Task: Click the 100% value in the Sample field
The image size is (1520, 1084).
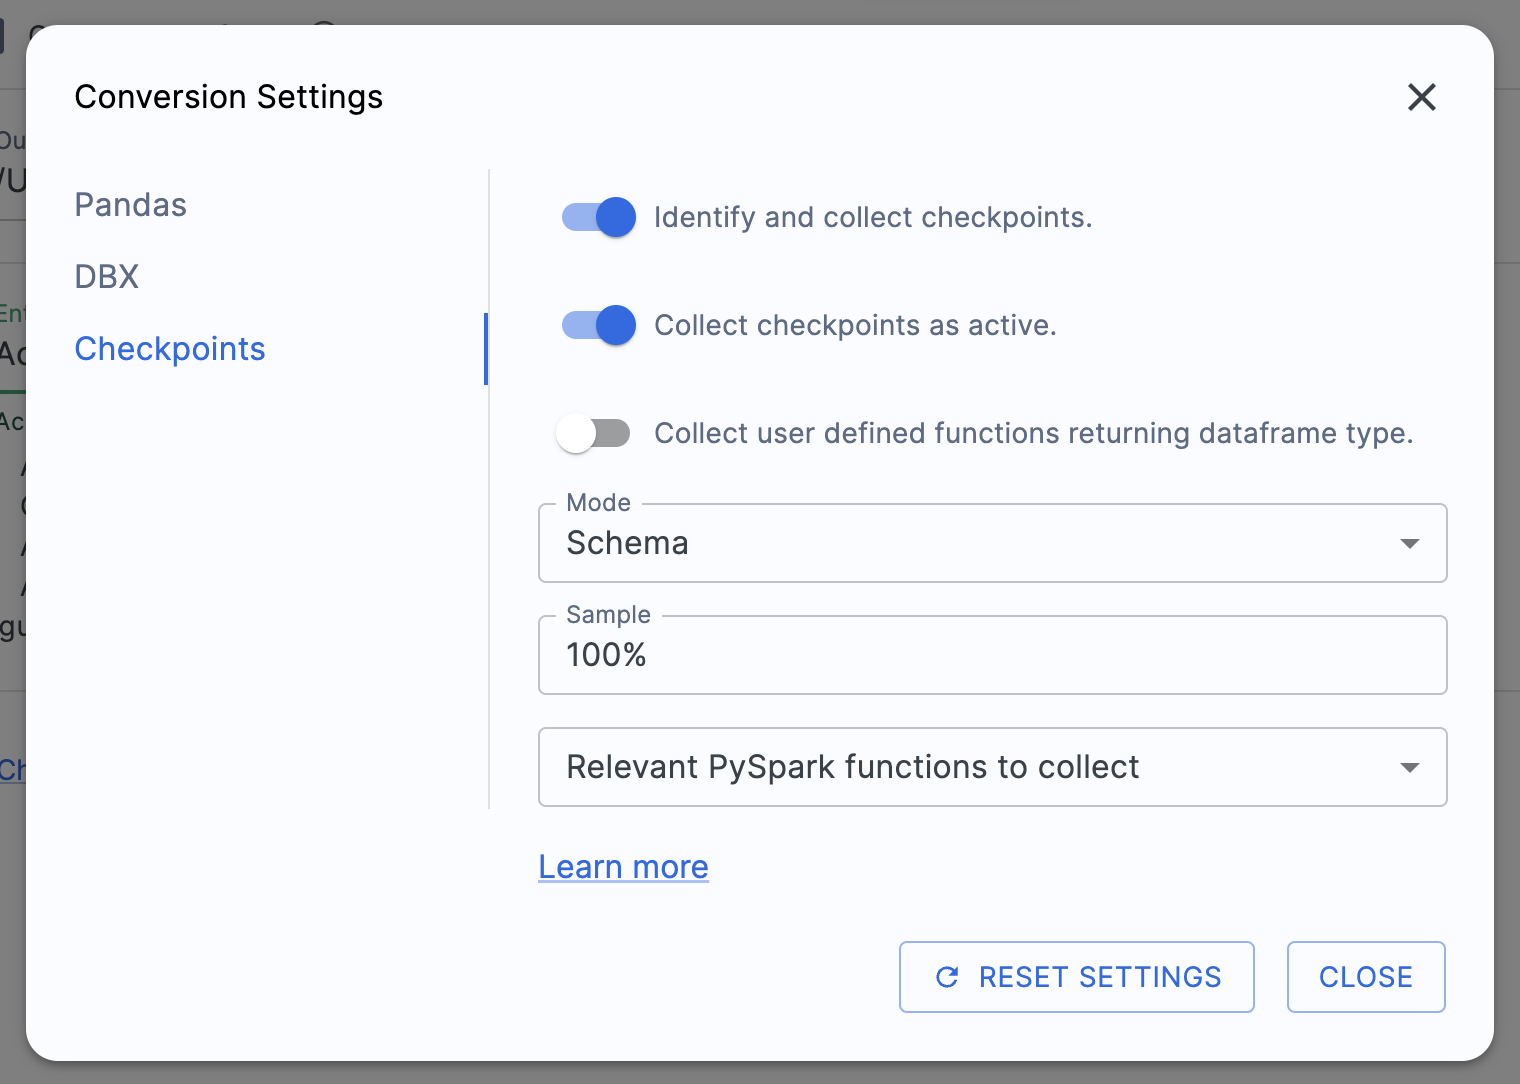Action: [606, 655]
